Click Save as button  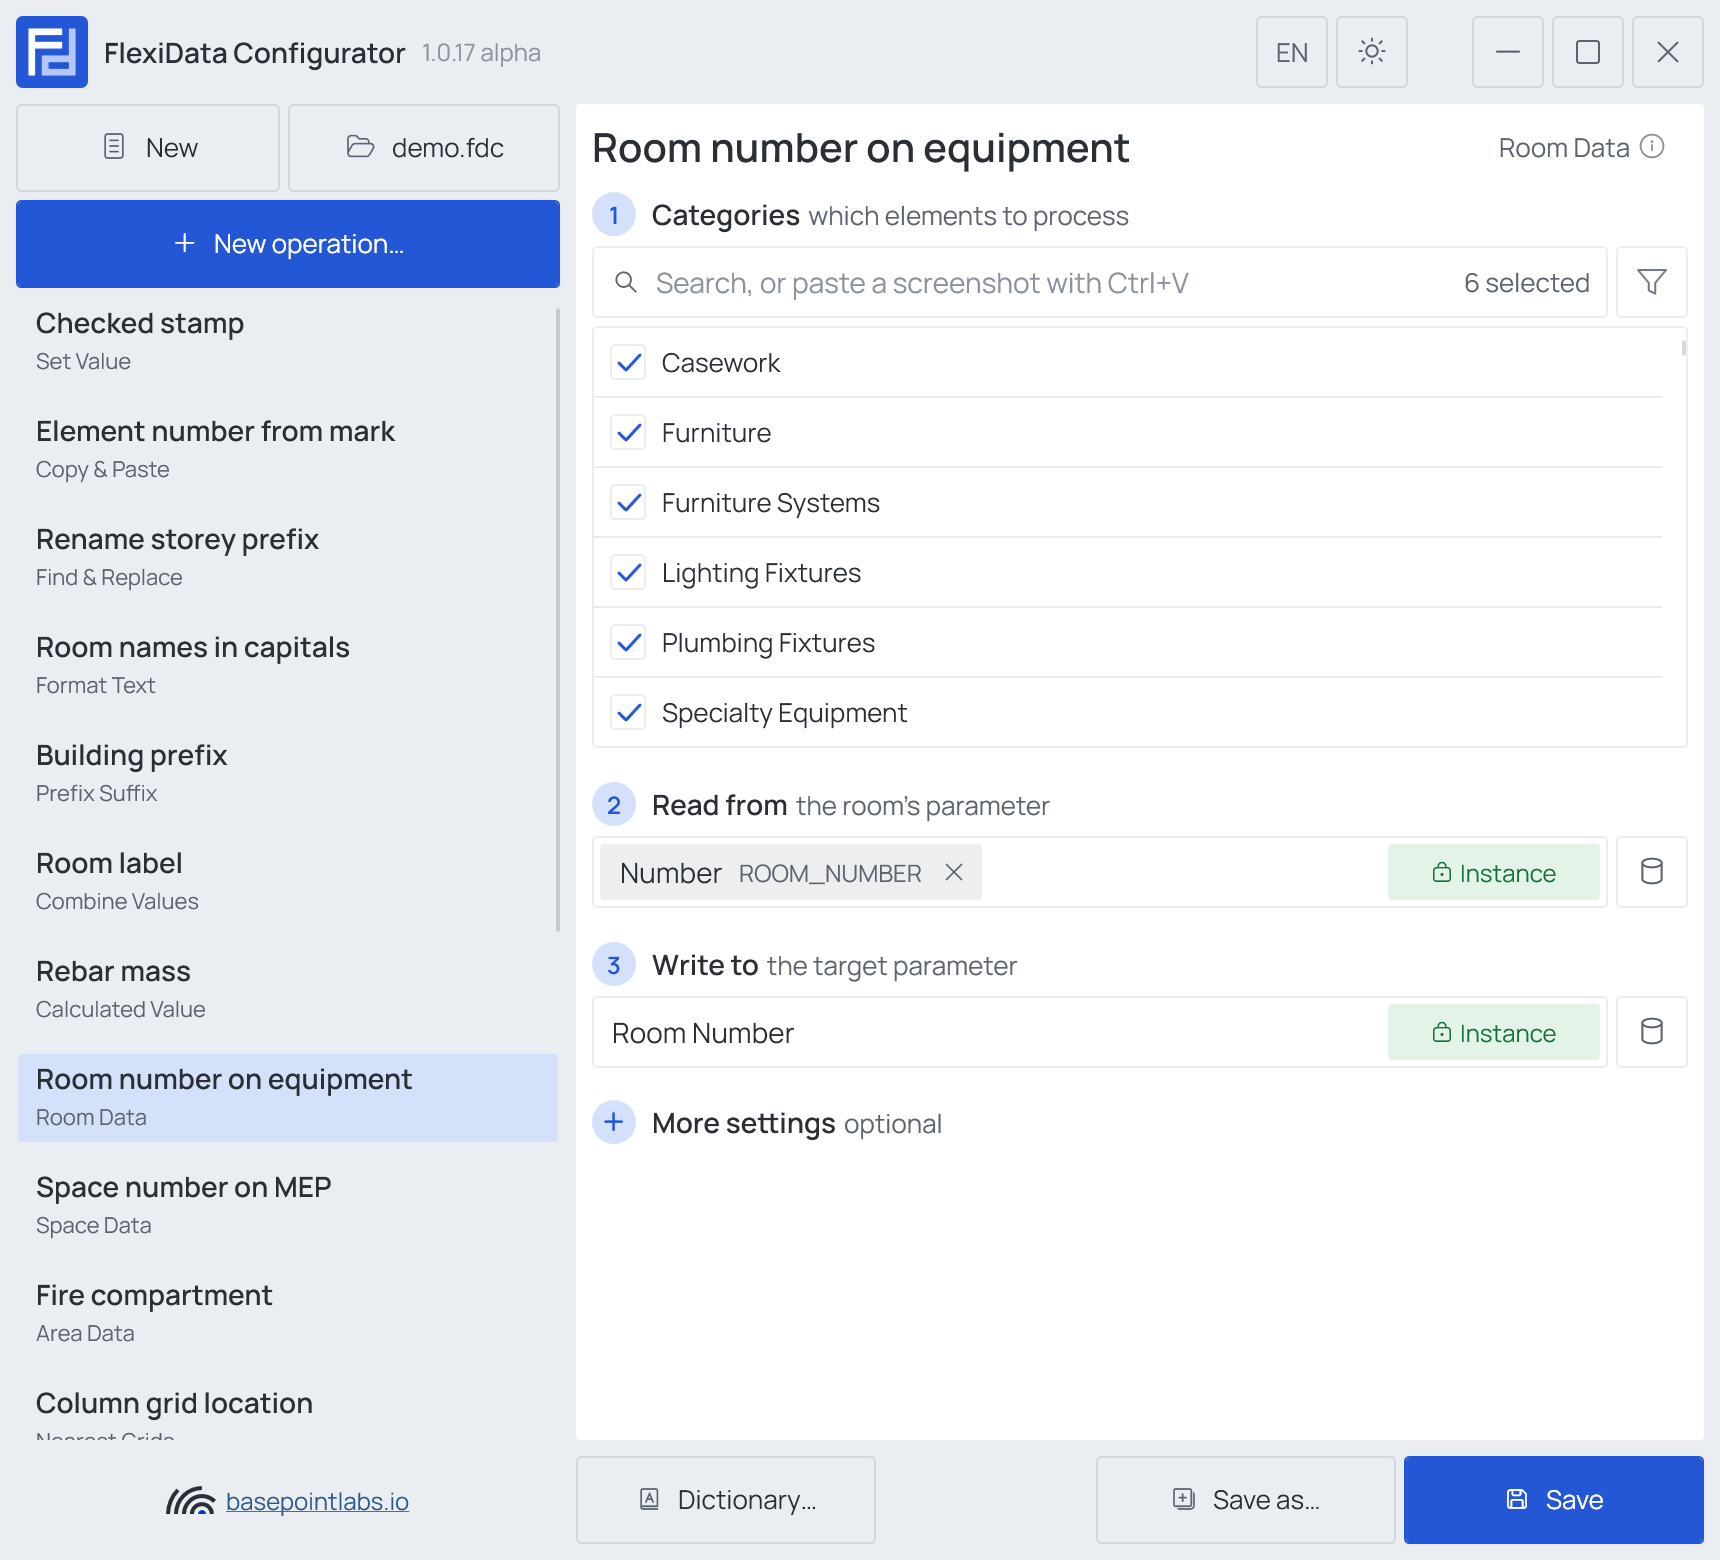(1246, 1500)
